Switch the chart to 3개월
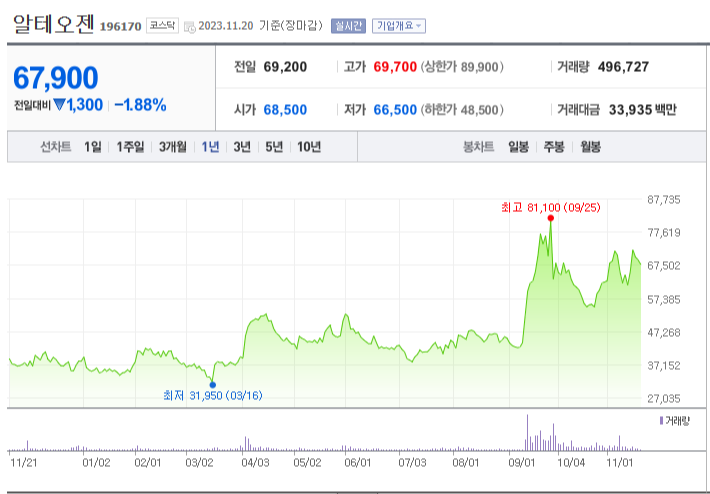The width and height of the screenshot is (710, 494). (173, 147)
